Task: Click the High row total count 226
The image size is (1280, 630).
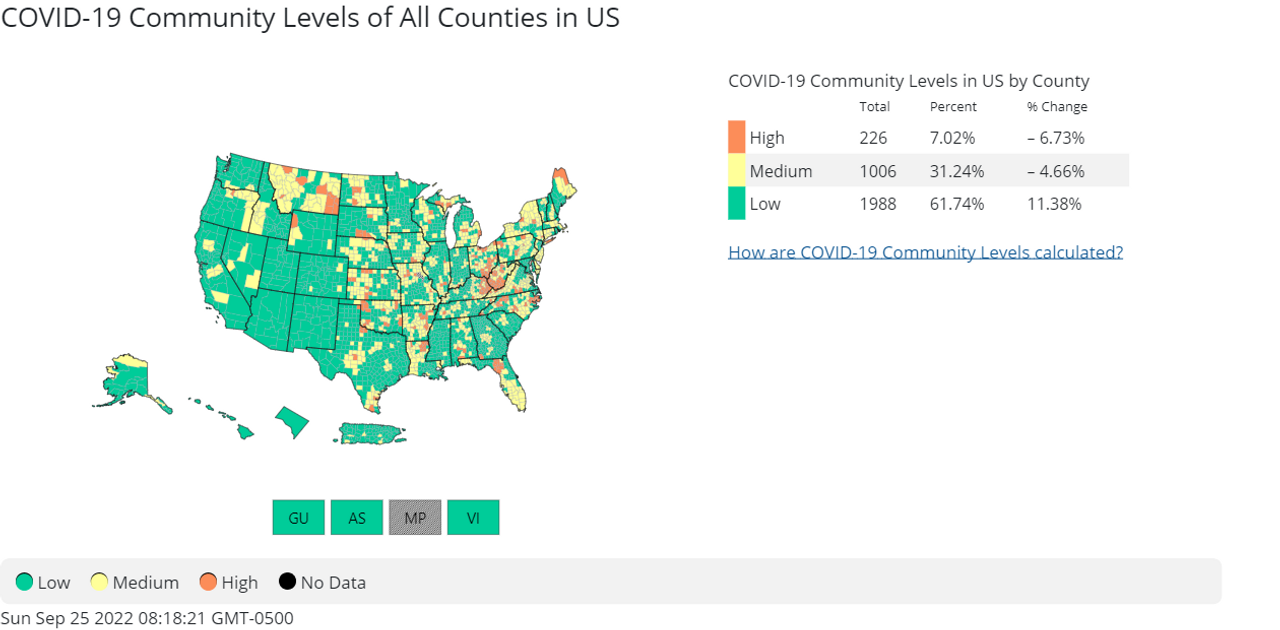Action: [x=873, y=138]
